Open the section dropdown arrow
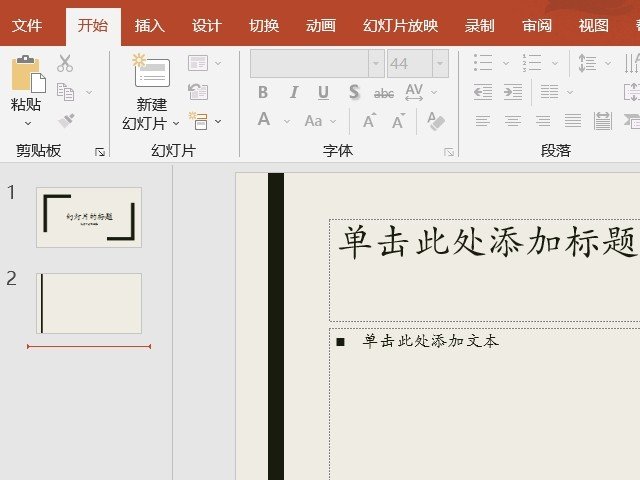The image size is (640, 480). coord(218,121)
